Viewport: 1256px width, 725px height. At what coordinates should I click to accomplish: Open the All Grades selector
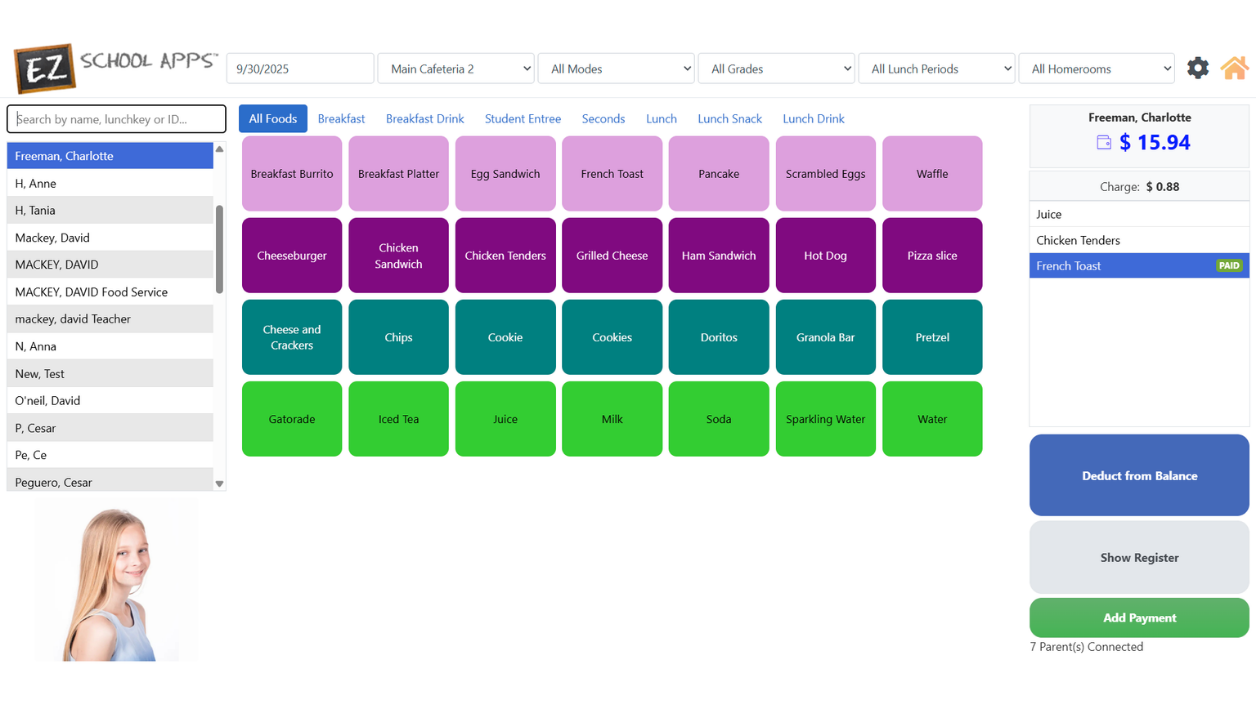coord(776,68)
